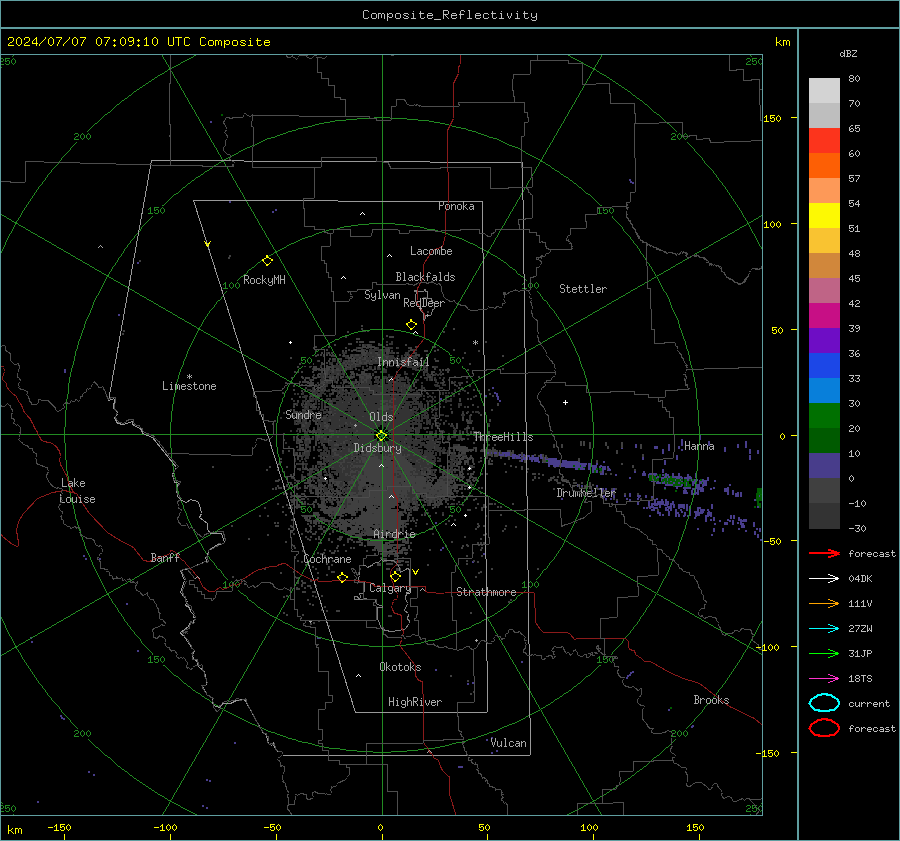The image size is (900, 841).
Task: Click the Sylvan label
Action: pos(382,295)
